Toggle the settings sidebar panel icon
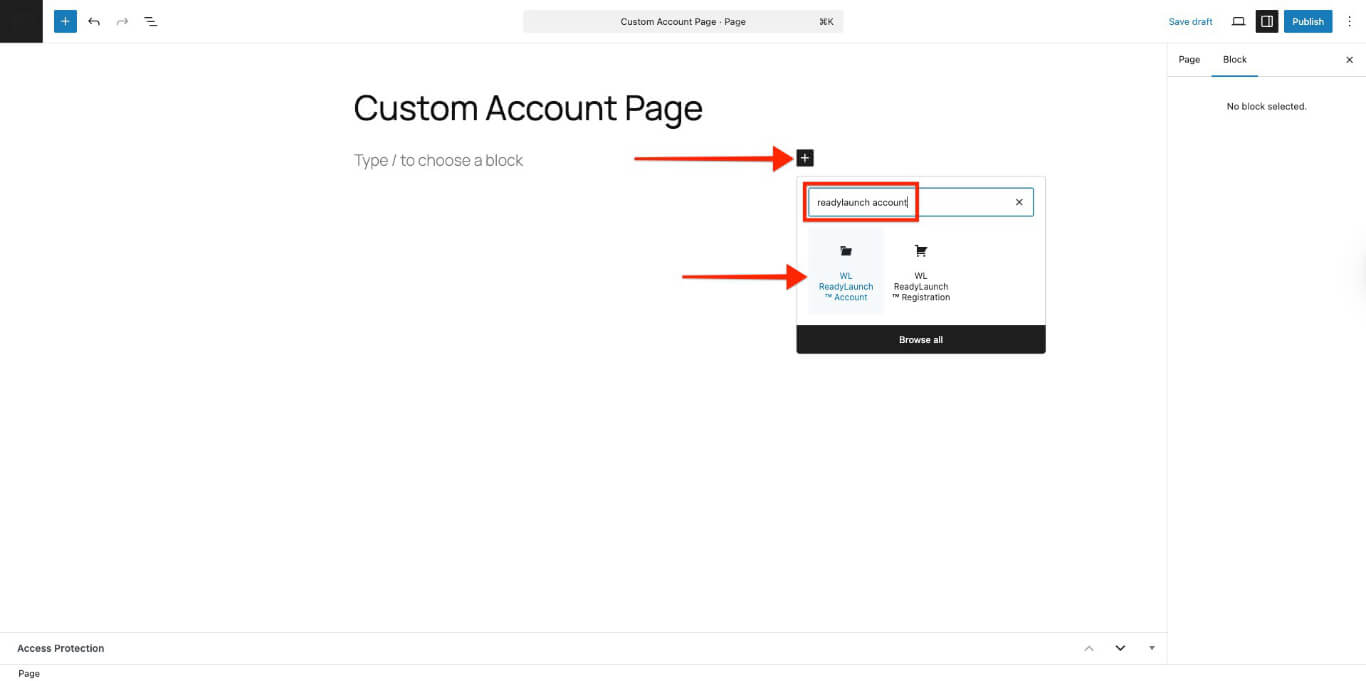The image size is (1366, 681). tap(1267, 21)
